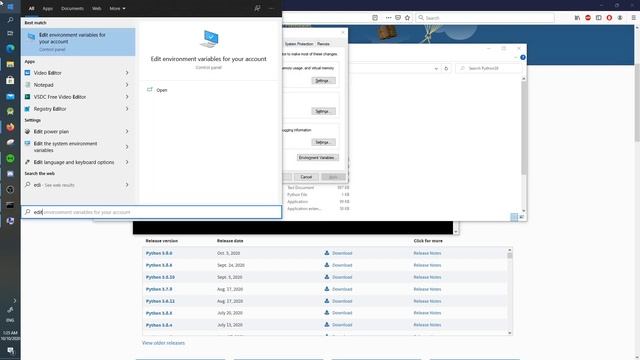Open Release Notes for July 13, 2020 release
This screenshot has width=640, height=360.
tap(427, 325)
